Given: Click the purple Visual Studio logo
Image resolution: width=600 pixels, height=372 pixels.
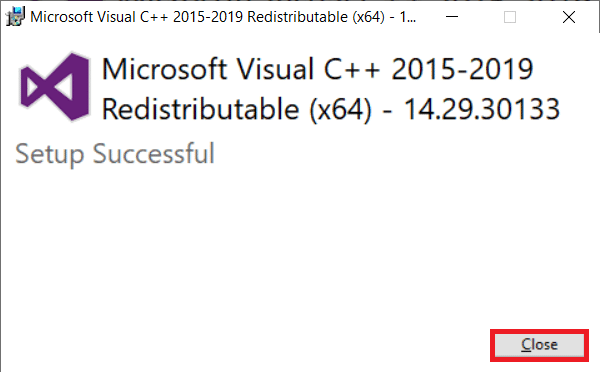Looking at the screenshot, I should coord(54,87).
